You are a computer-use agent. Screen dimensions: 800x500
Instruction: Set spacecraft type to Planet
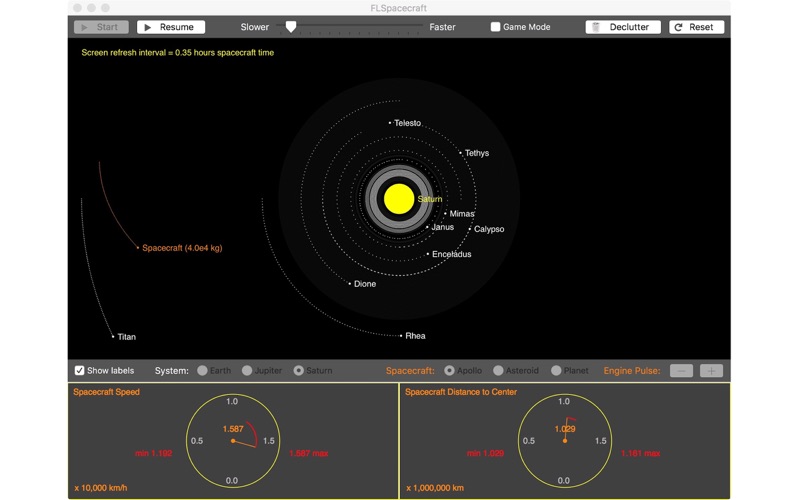click(x=556, y=371)
